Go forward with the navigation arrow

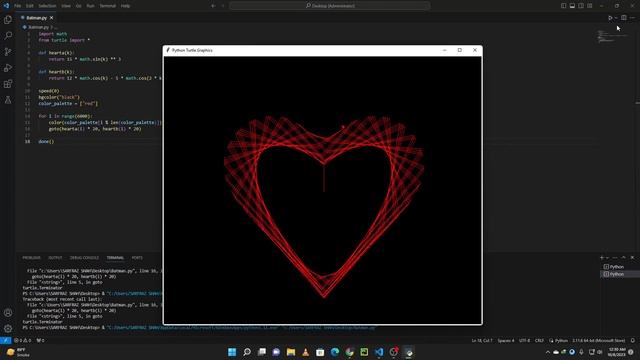click(223, 6)
